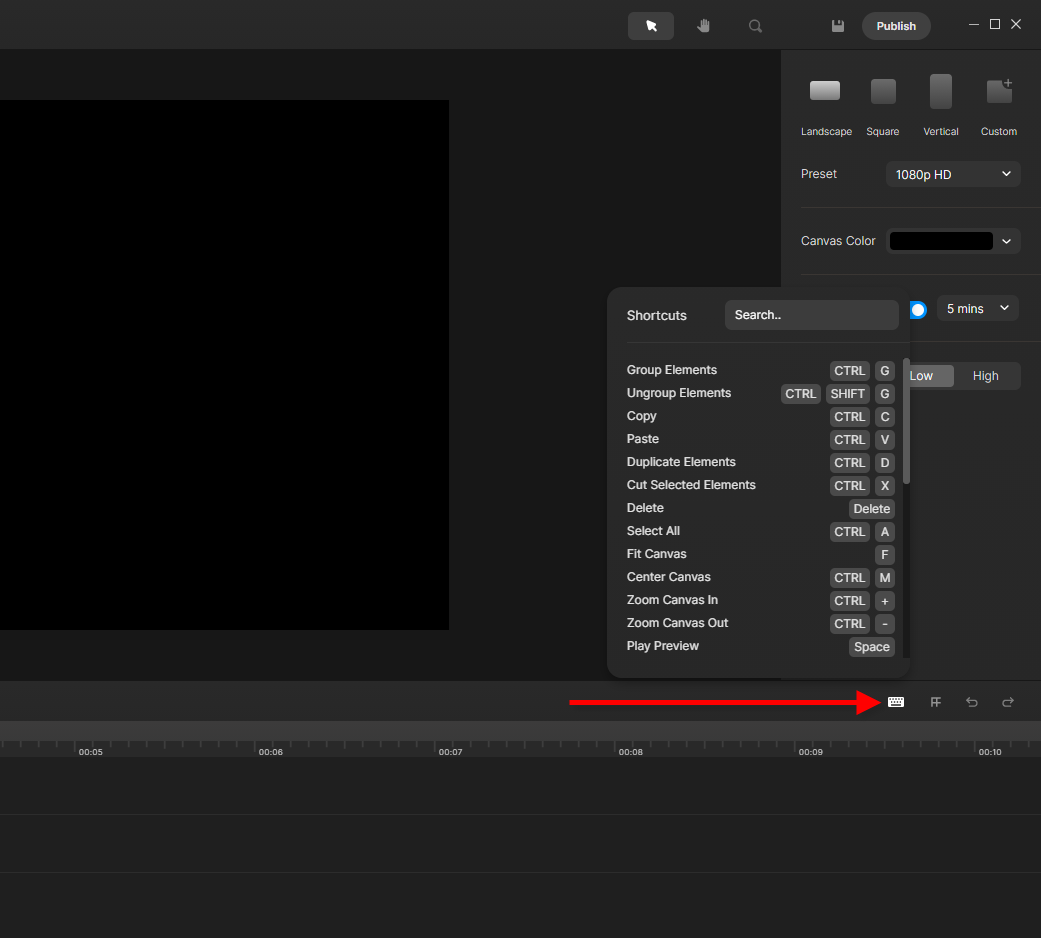The image size is (1041, 938).
Task: Choose the Vertical canvas format
Action: click(x=941, y=92)
